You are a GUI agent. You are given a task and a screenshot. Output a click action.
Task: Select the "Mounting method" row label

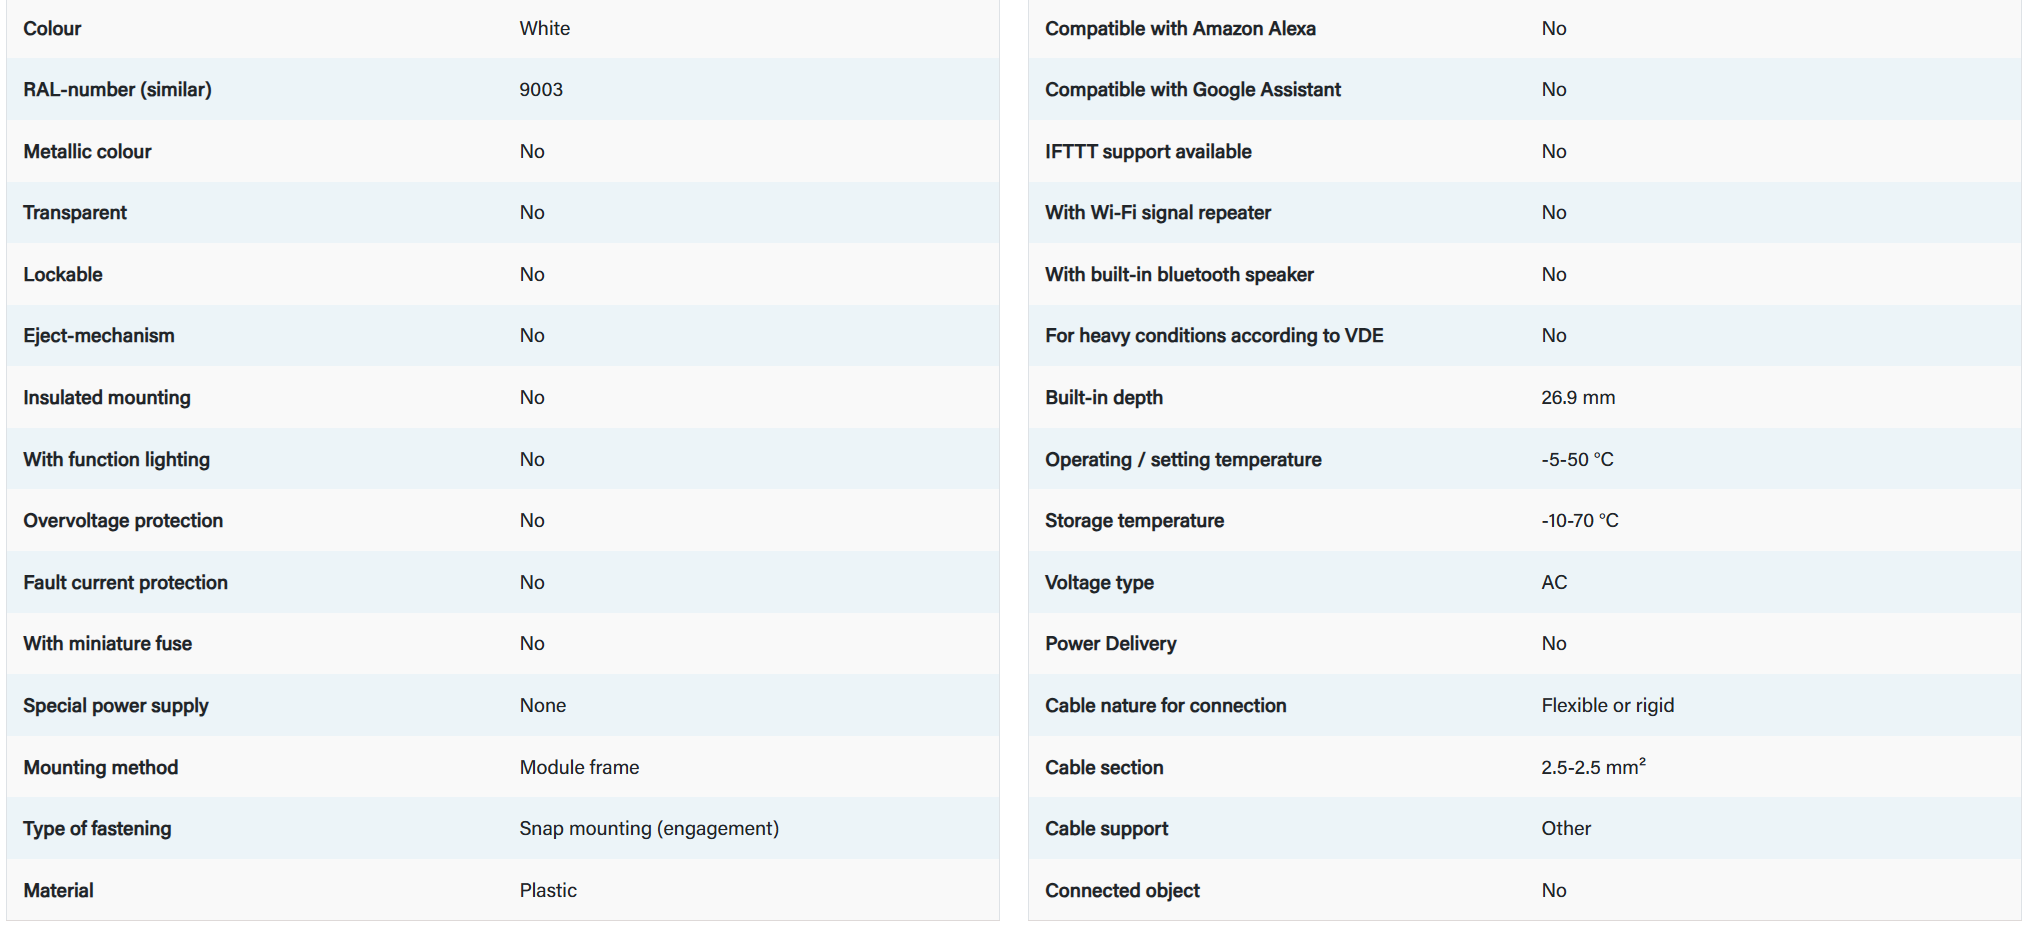pos(100,768)
